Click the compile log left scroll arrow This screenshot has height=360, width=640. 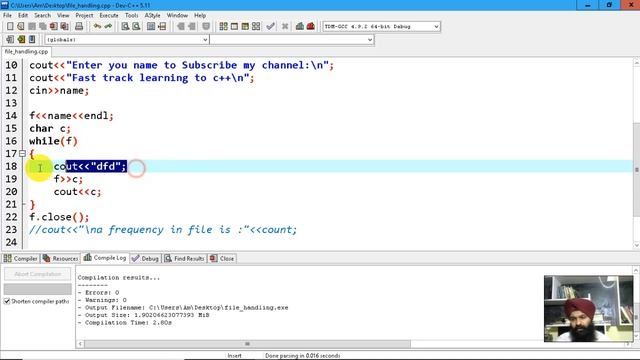click(80, 344)
